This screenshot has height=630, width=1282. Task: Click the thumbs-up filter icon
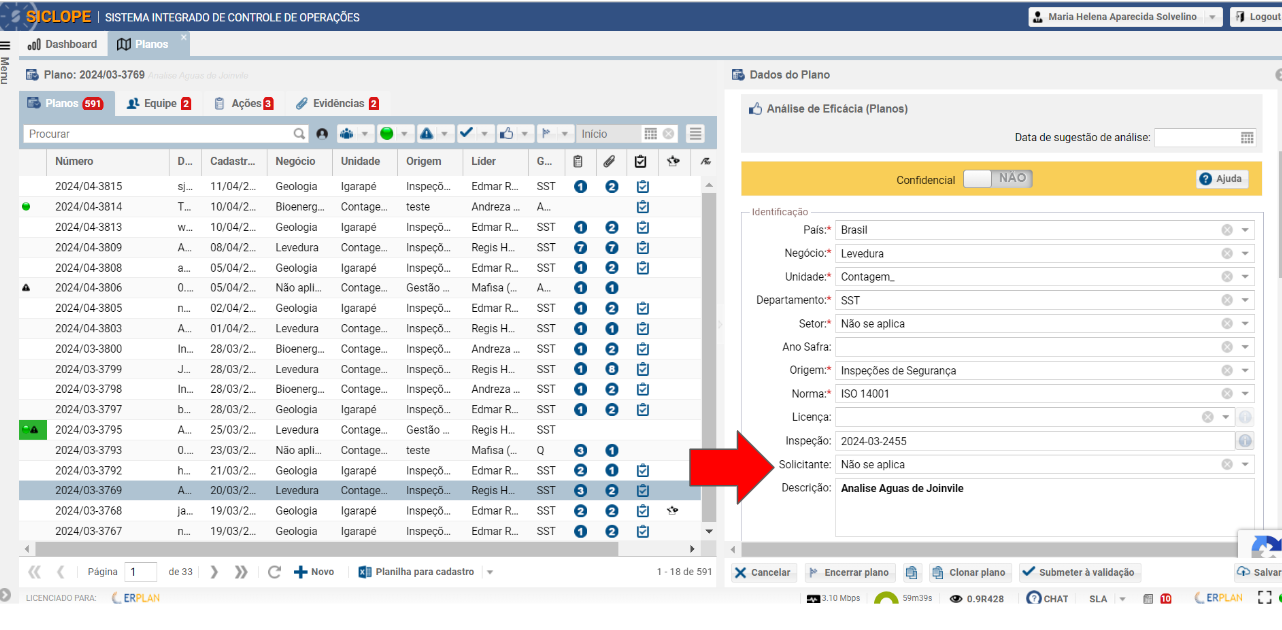pyautogui.click(x=506, y=133)
